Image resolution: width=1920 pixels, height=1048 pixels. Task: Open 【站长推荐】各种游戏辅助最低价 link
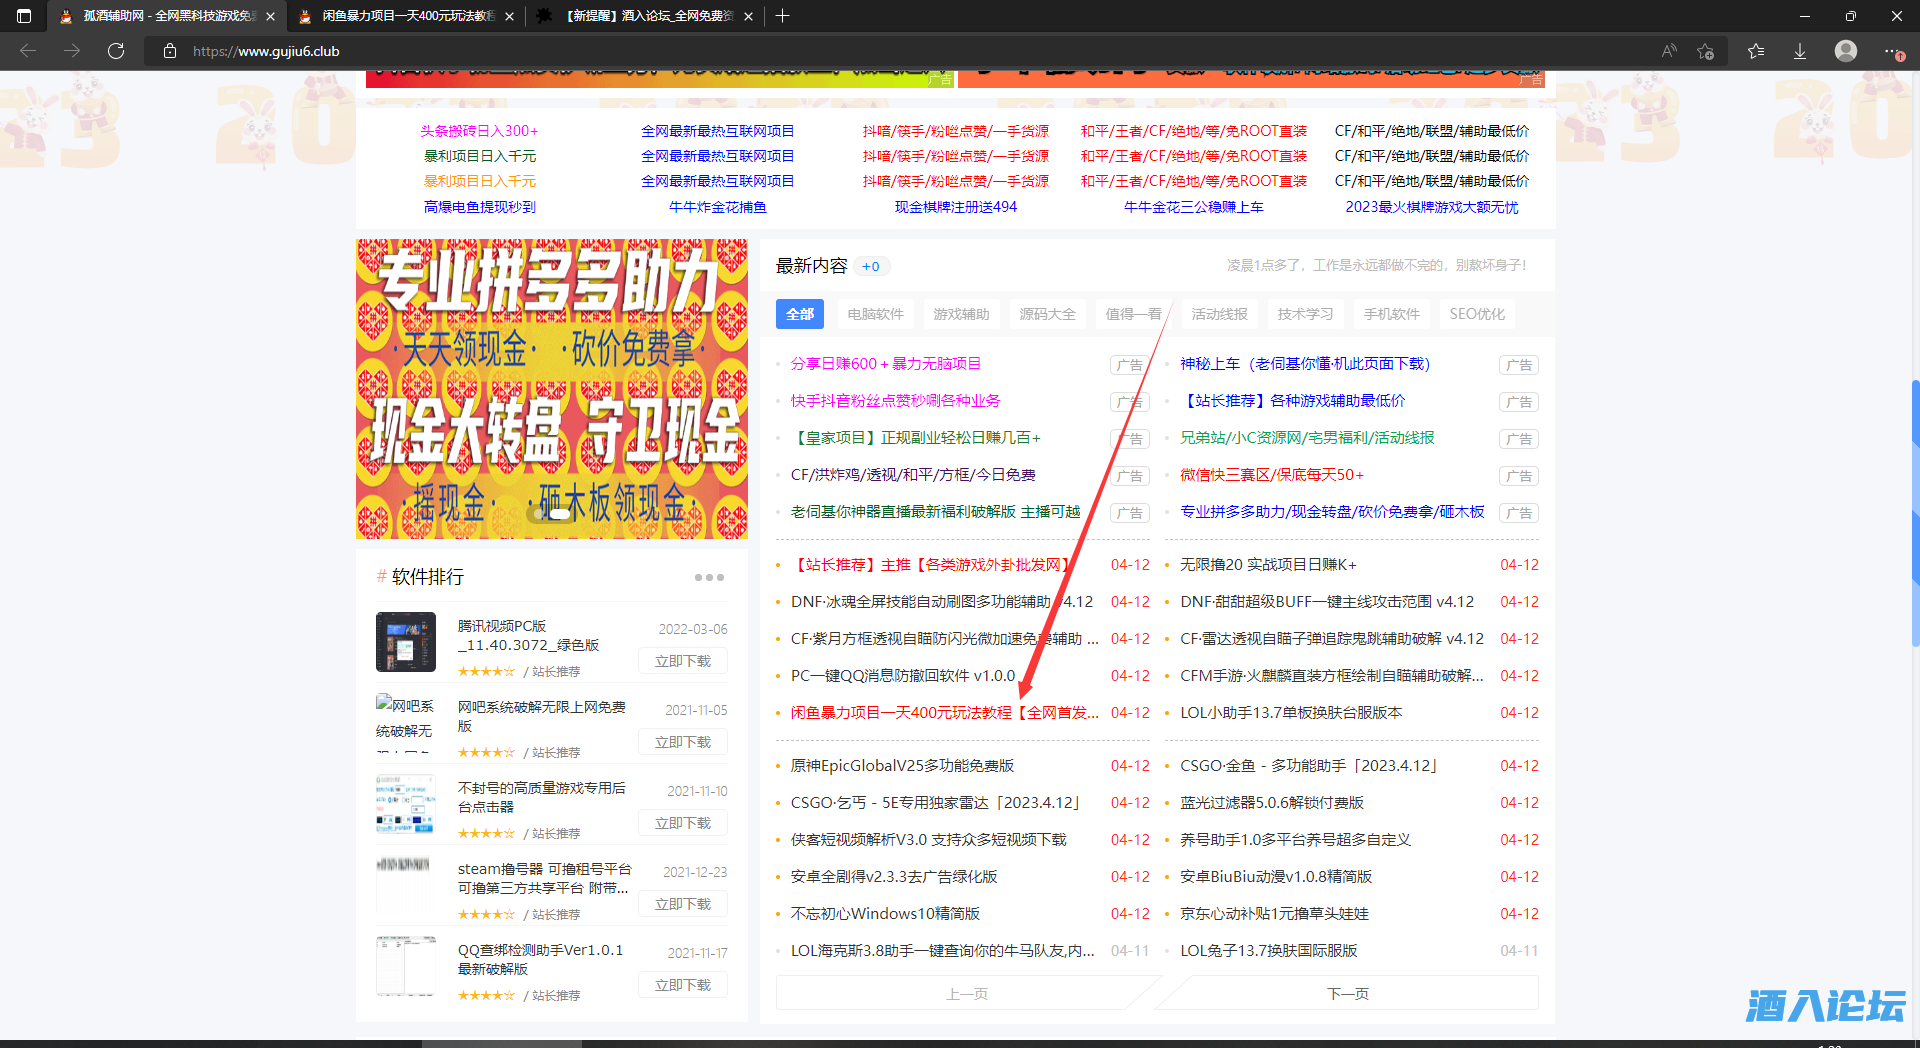click(1292, 401)
